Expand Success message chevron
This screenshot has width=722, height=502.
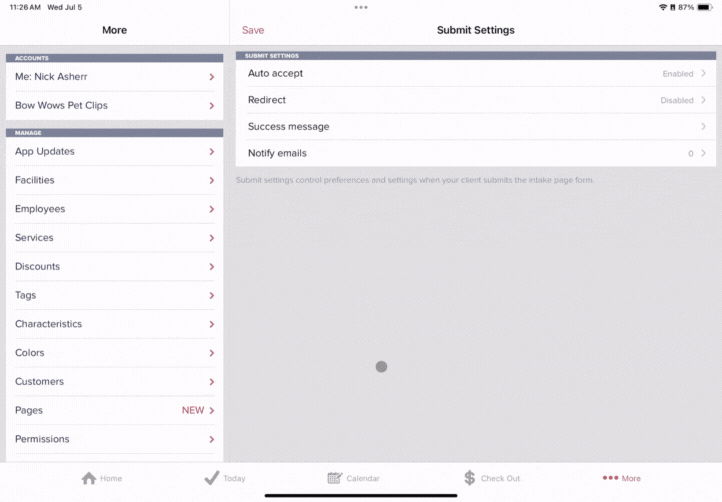point(703,127)
